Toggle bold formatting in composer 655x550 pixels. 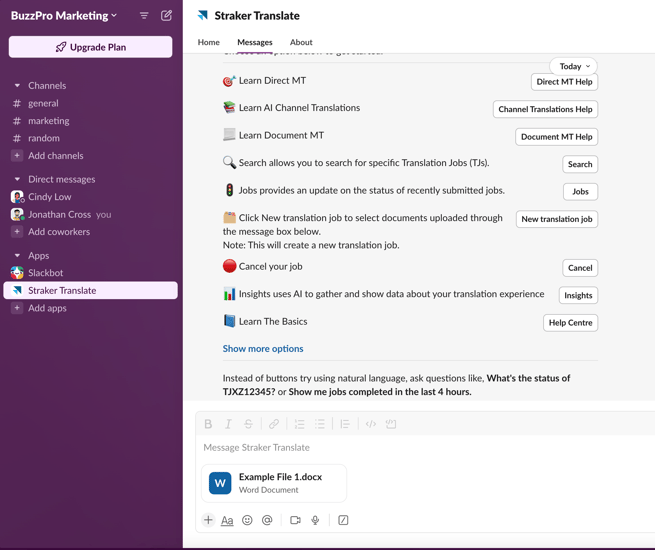208,424
